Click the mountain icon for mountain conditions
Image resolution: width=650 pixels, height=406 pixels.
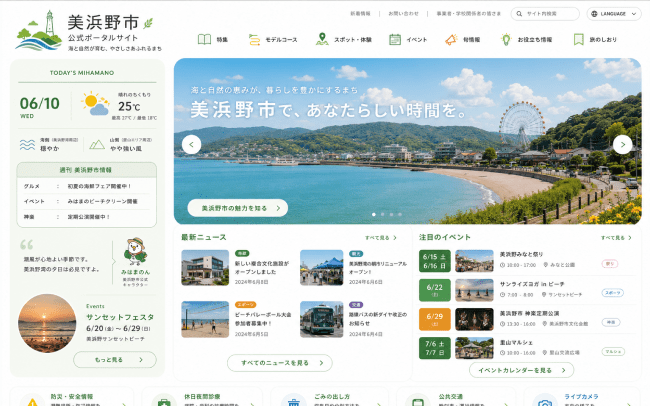97,144
